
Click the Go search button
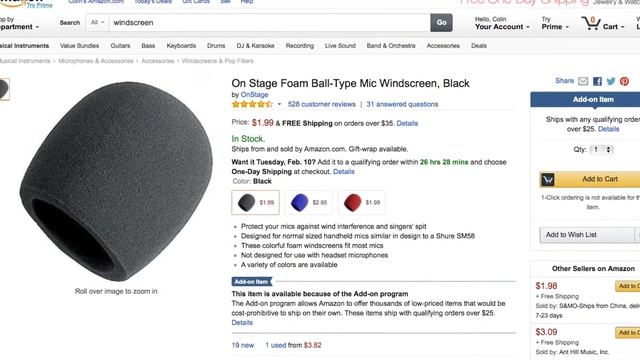[x=441, y=22]
